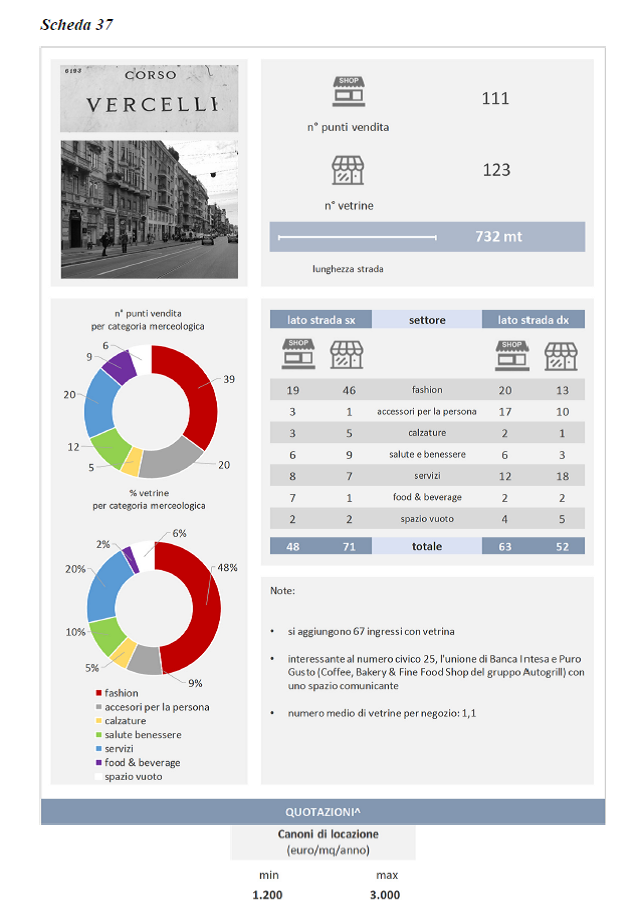This screenshot has height=915, width=640.
Task: Click the shop icon above 'n° punti vendita'
Action: pos(349,93)
